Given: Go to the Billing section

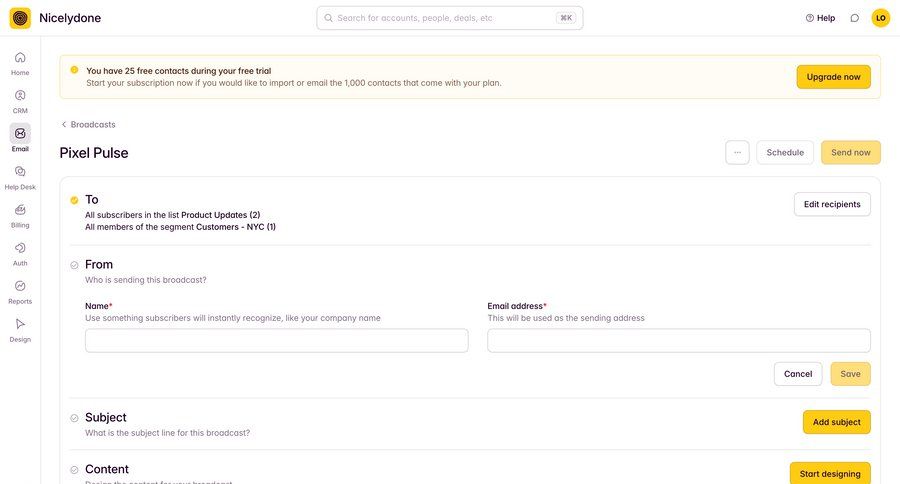Looking at the screenshot, I should (x=20, y=216).
